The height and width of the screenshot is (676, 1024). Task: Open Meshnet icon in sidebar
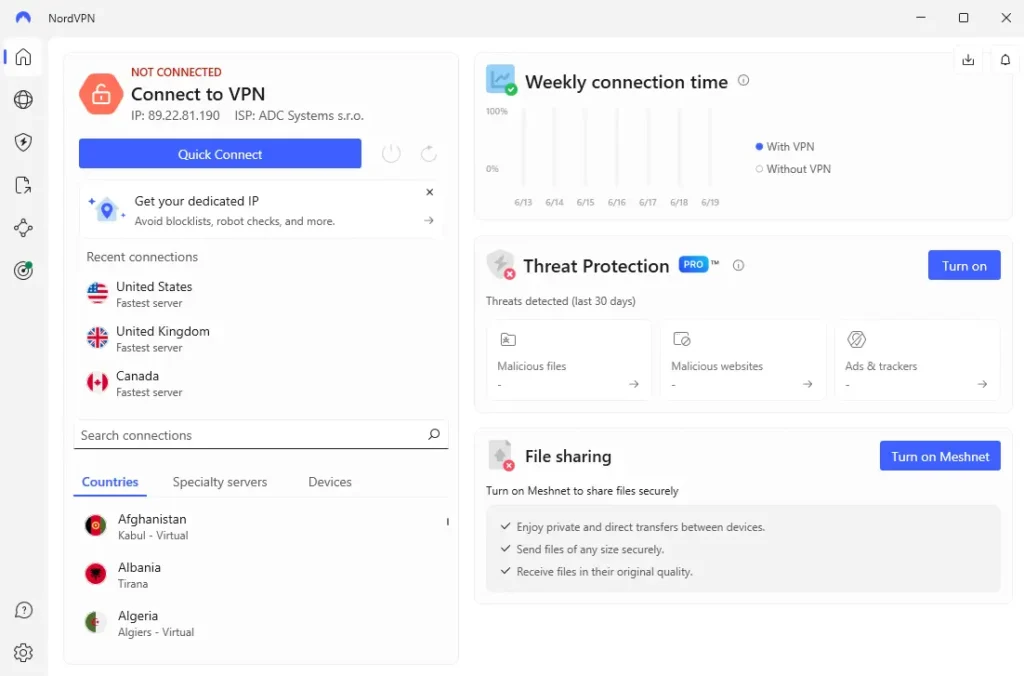[x=23, y=228]
